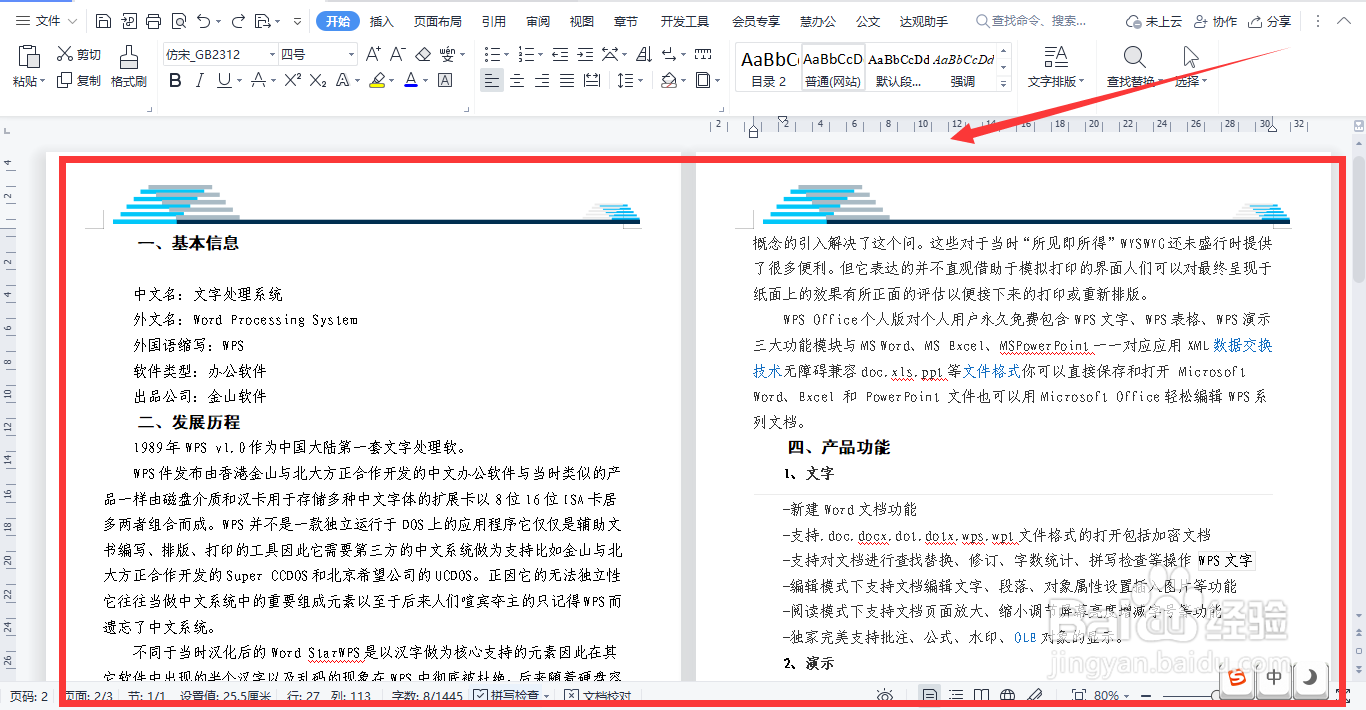1366x710 pixels.
Task: Increase font size with A+ icon
Action: pyautogui.click(x=373, y=55)
